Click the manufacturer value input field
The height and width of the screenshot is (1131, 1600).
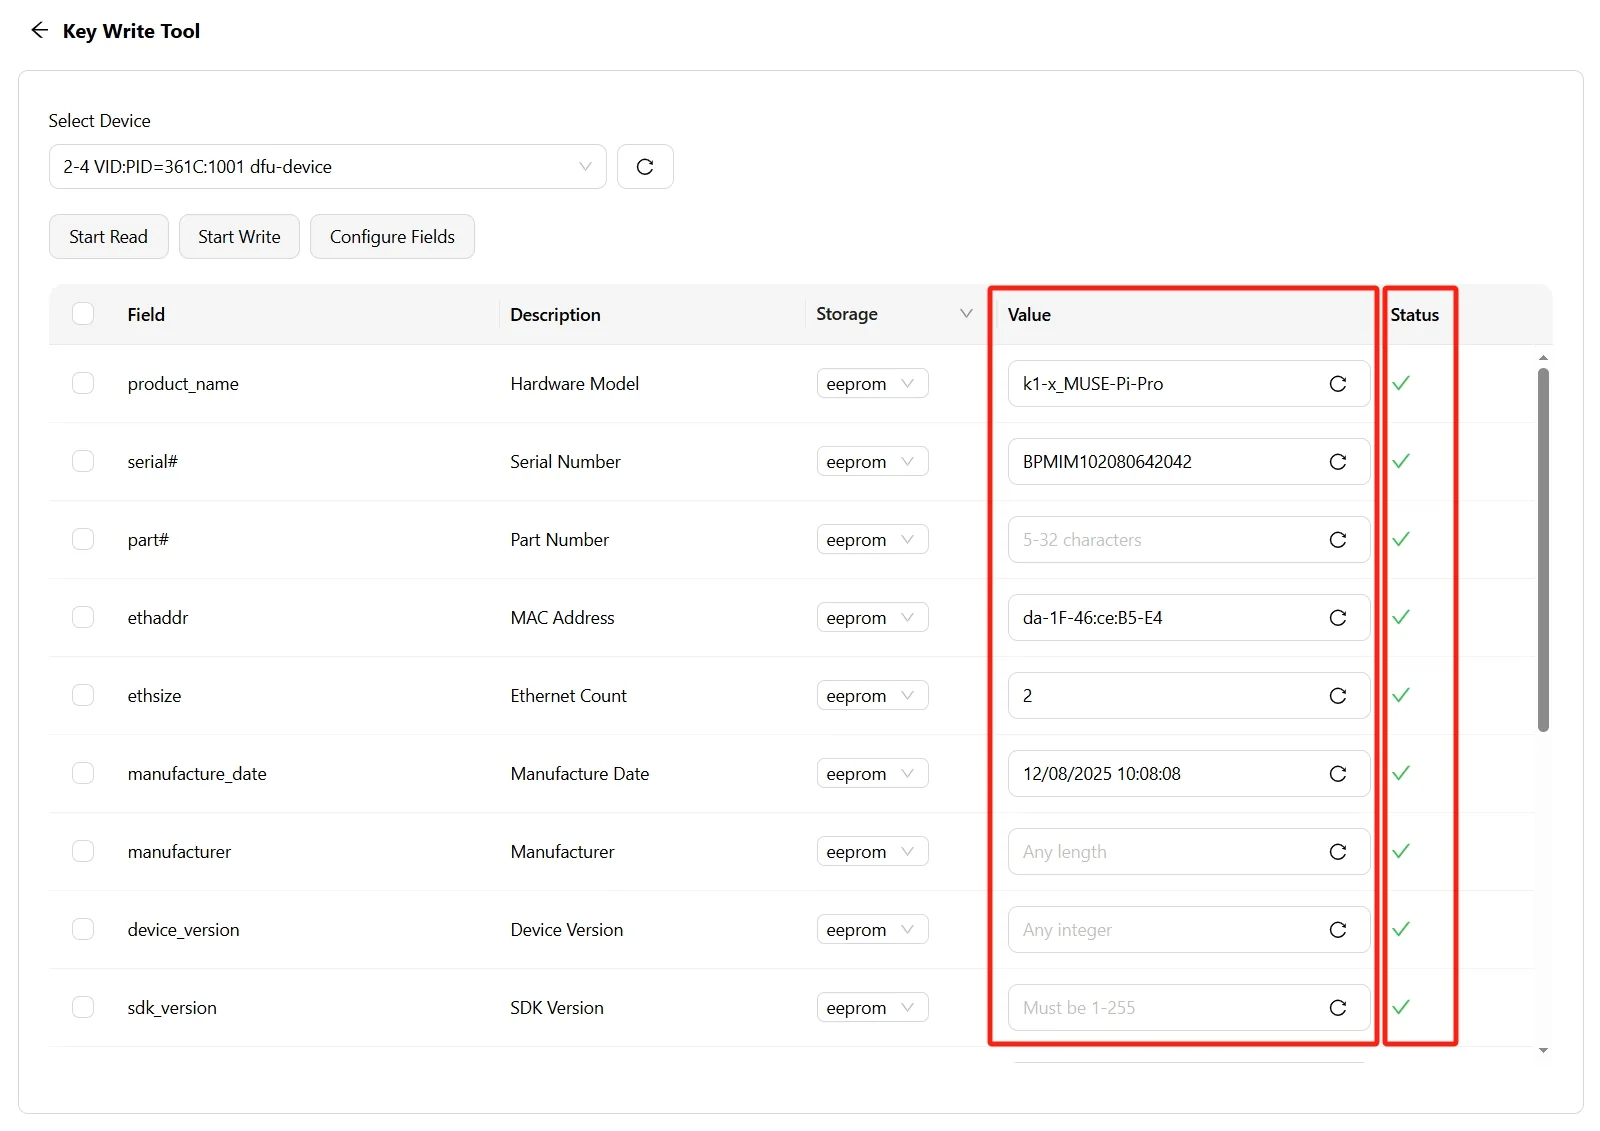[x=1189, y=852]
